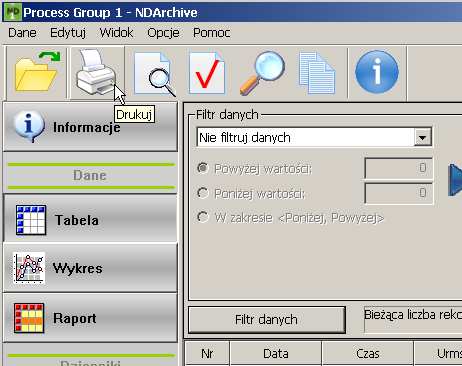Click the Nie filtruj danych combo box

[x=314, y=137]
